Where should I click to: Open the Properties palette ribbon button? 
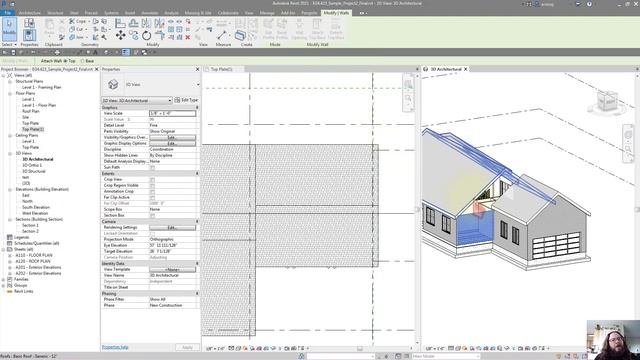[x=29, y=35]
